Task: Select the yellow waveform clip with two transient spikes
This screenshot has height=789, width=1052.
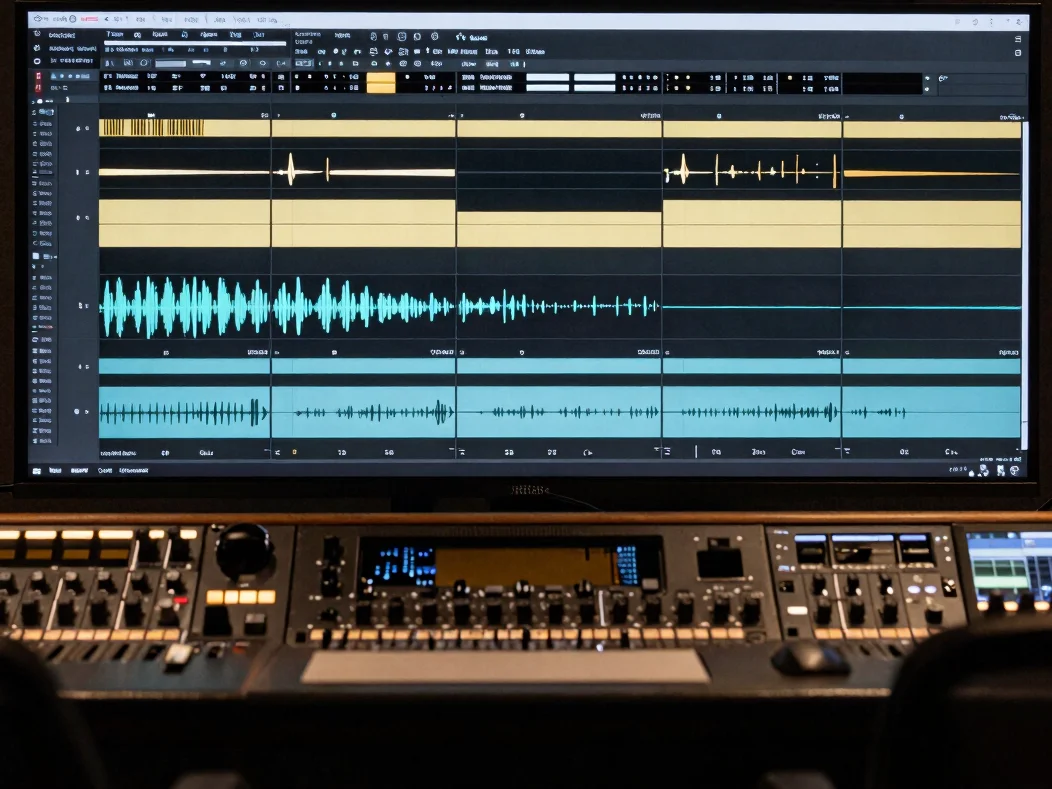Action: click(x=363, y=171)
